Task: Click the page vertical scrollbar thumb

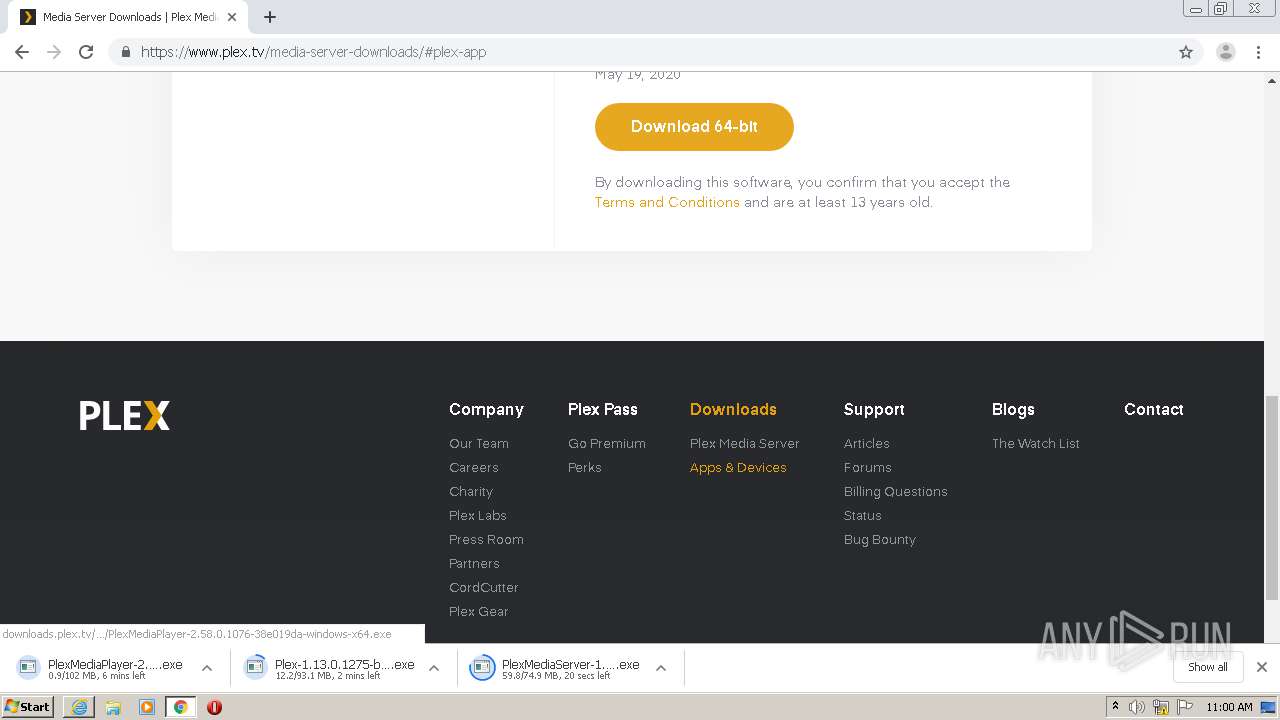Action: click(x=1272, y=497)
